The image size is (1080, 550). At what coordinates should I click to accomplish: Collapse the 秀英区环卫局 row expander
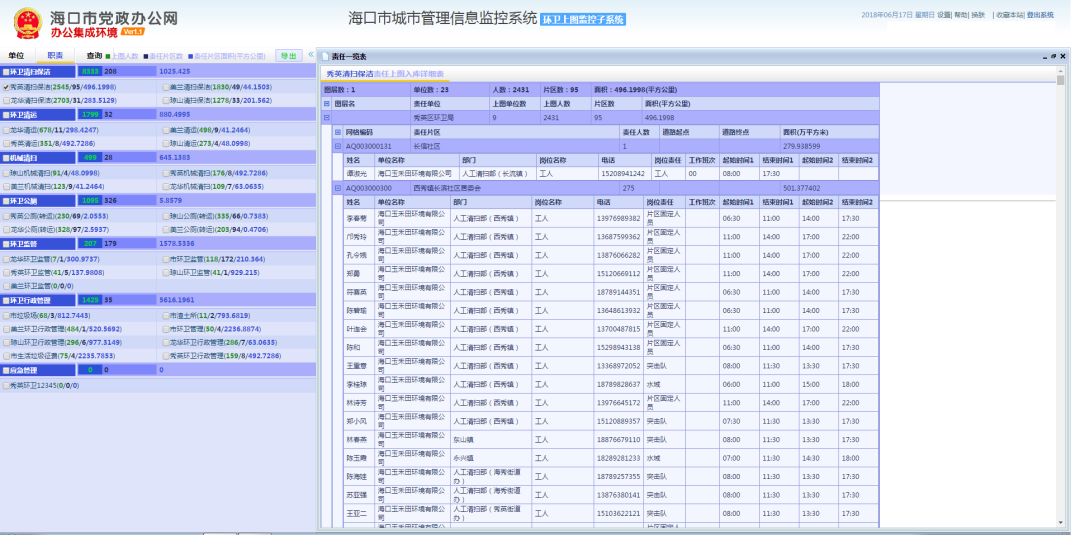[x=326, y=118]
